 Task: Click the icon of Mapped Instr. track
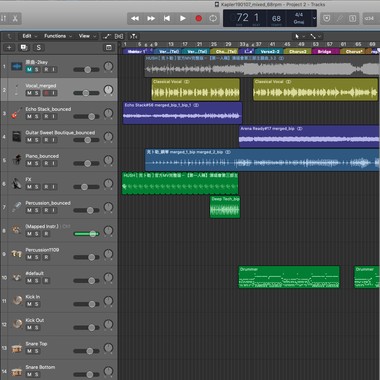coord(17,230)
